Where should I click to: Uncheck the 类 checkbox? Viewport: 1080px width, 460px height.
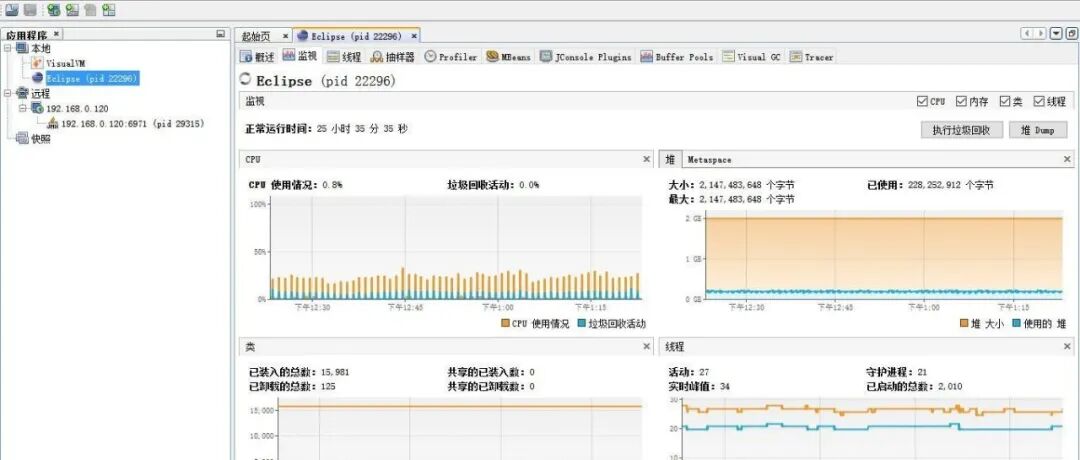(1005, 101)
